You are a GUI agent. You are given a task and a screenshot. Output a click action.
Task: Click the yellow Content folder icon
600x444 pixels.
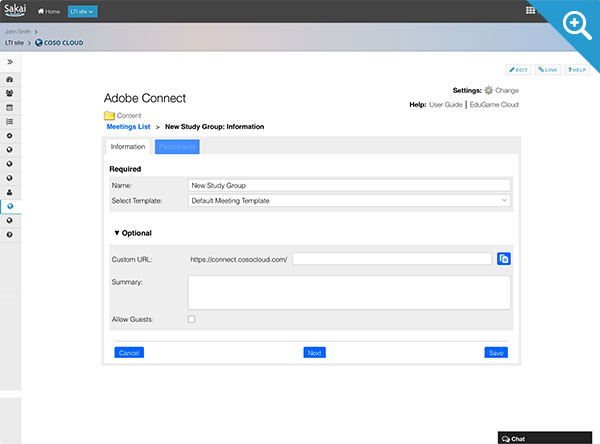click(109, 115)
